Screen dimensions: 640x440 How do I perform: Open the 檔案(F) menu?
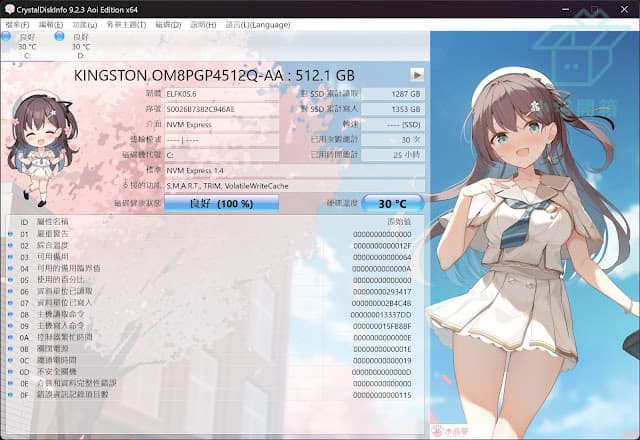tap(18, 25)
